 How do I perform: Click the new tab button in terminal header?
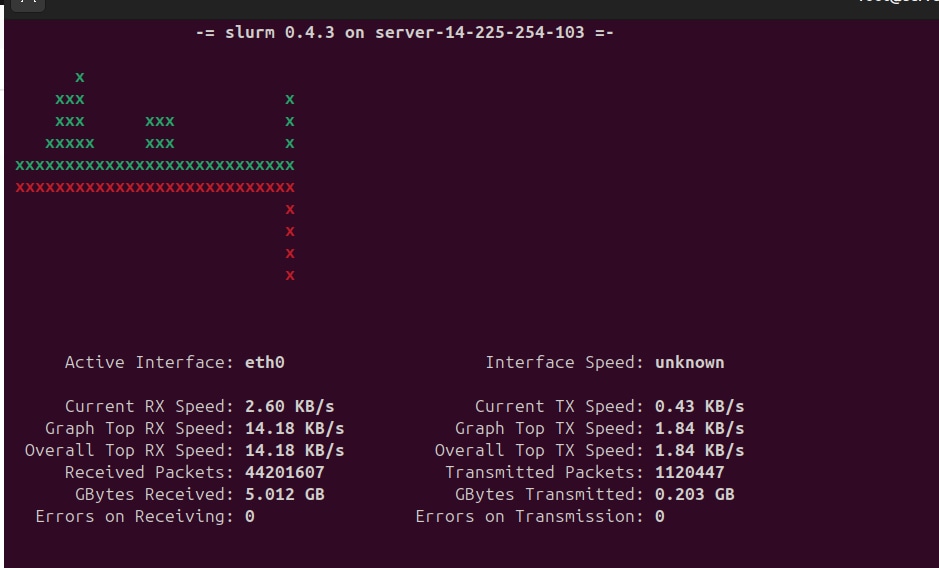click(28, 4)
